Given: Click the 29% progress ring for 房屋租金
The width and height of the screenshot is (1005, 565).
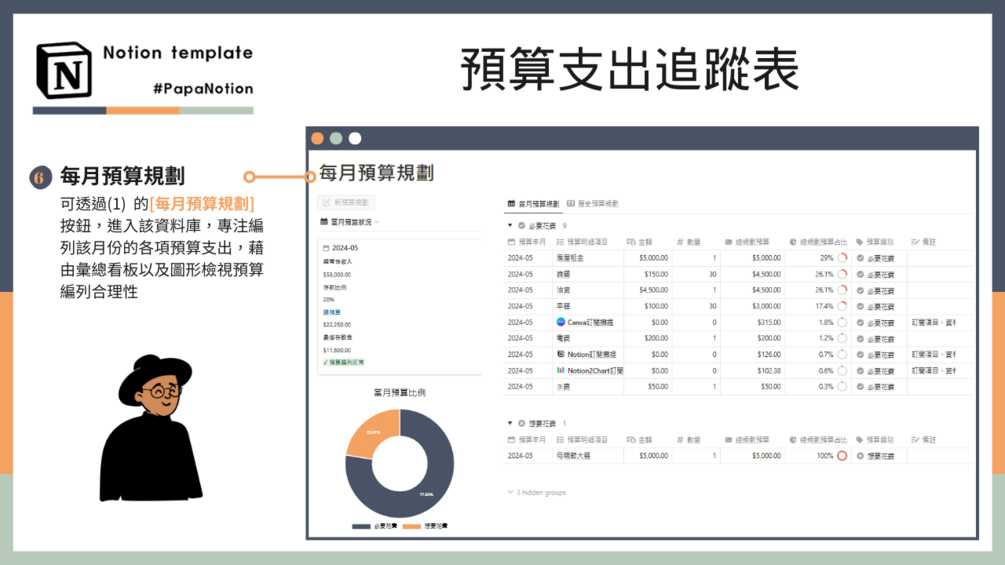Looking at the screenshot, I should (842, 258).
